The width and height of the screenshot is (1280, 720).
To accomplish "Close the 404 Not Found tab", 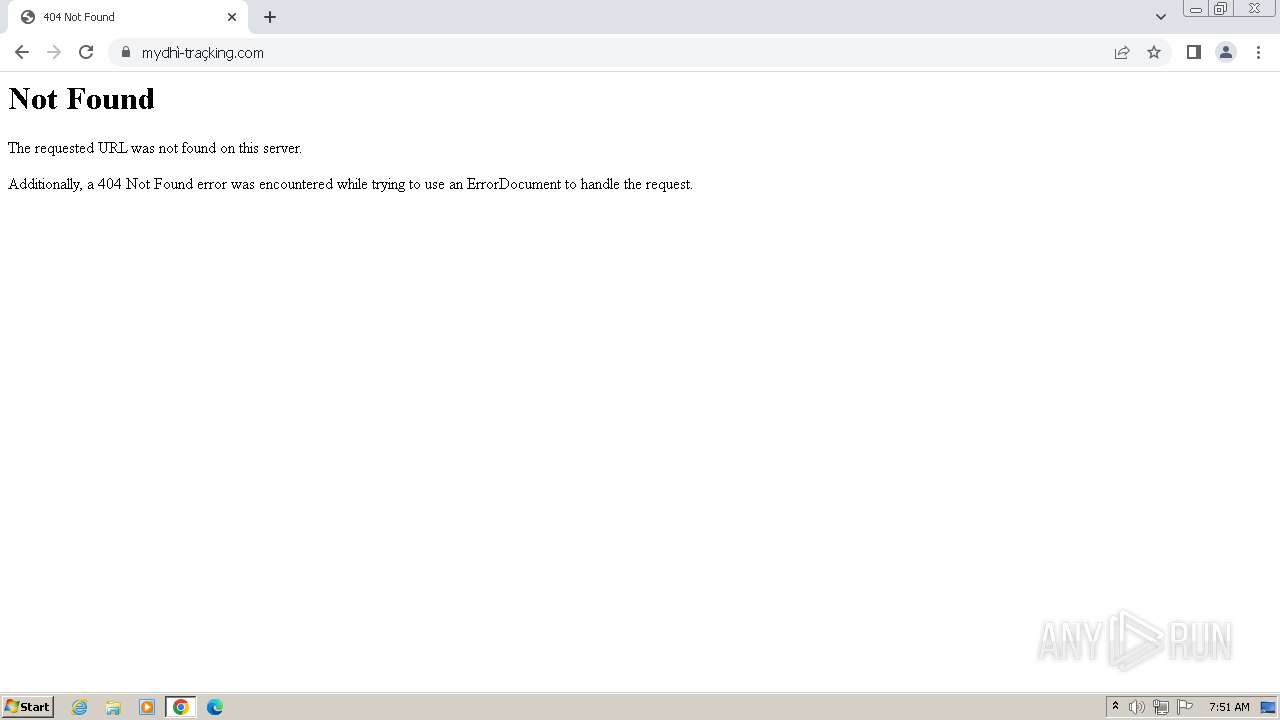I will (232, 17).
